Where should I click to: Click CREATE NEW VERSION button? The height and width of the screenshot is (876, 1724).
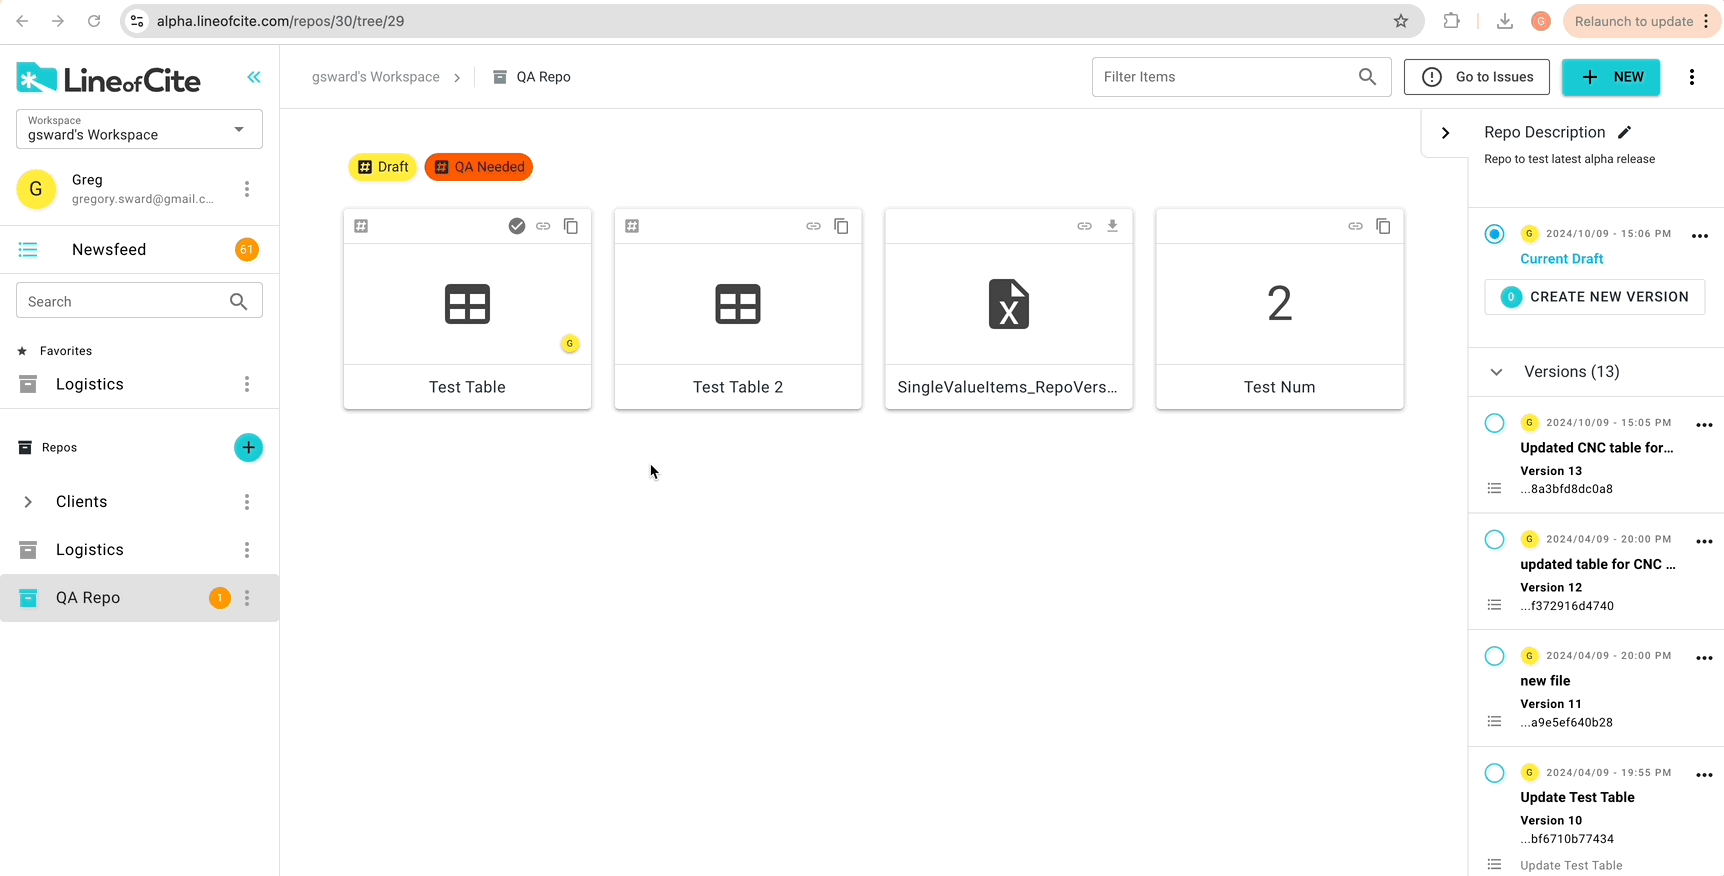1595,297
